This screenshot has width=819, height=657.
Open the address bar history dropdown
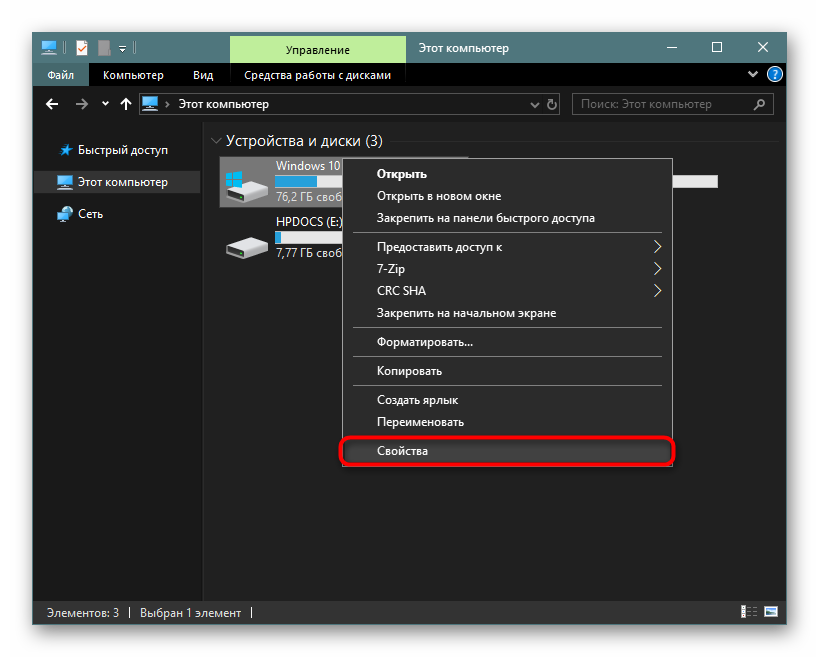click(534, 104)
